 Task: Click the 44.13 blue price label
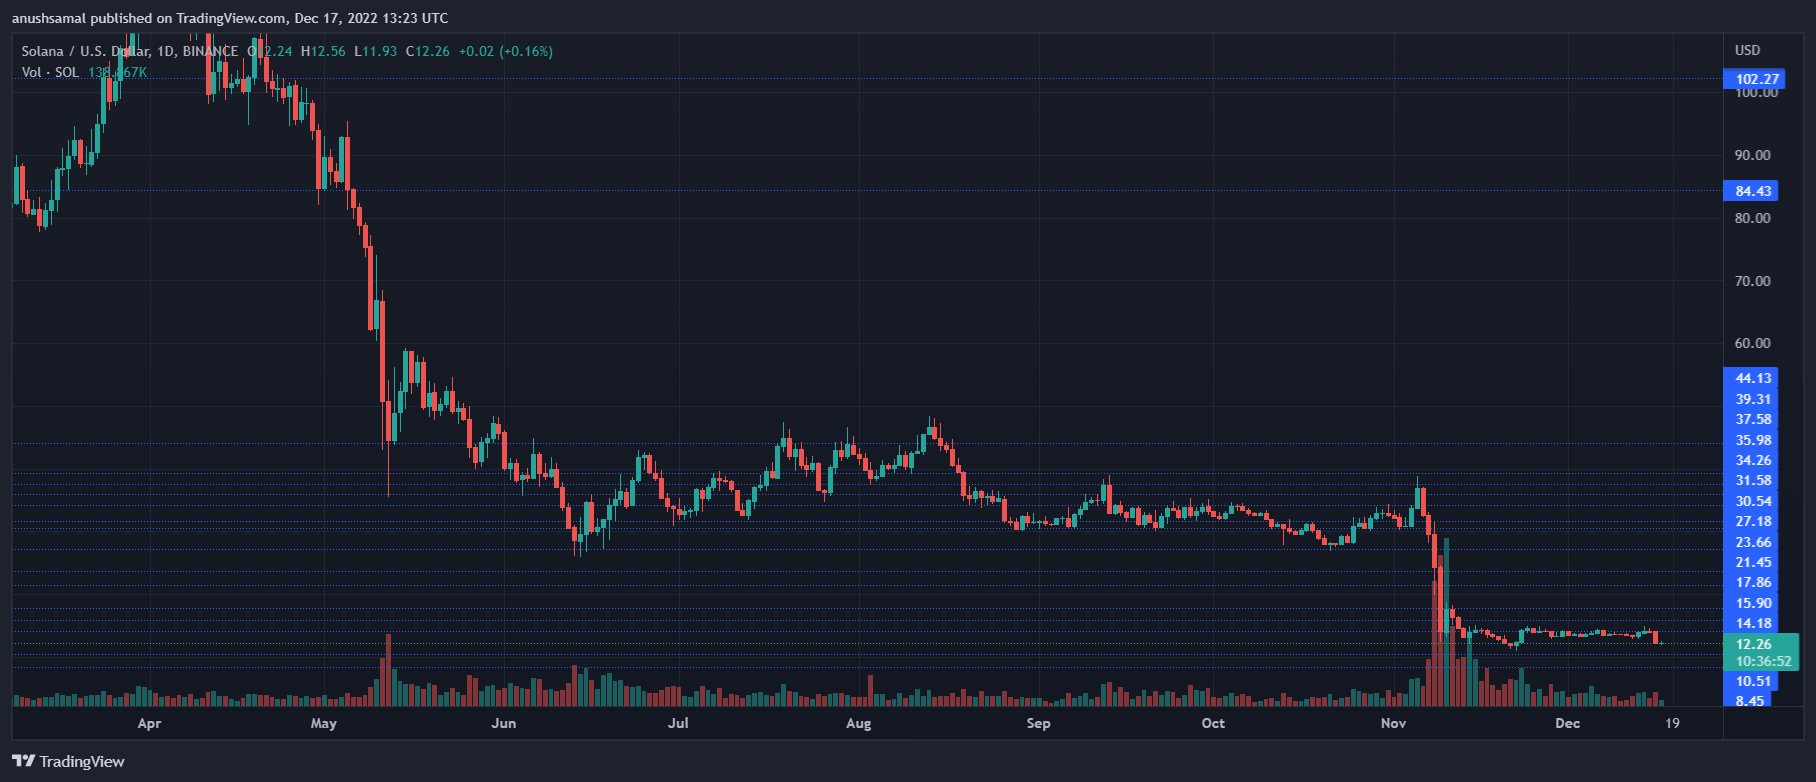1752,378
